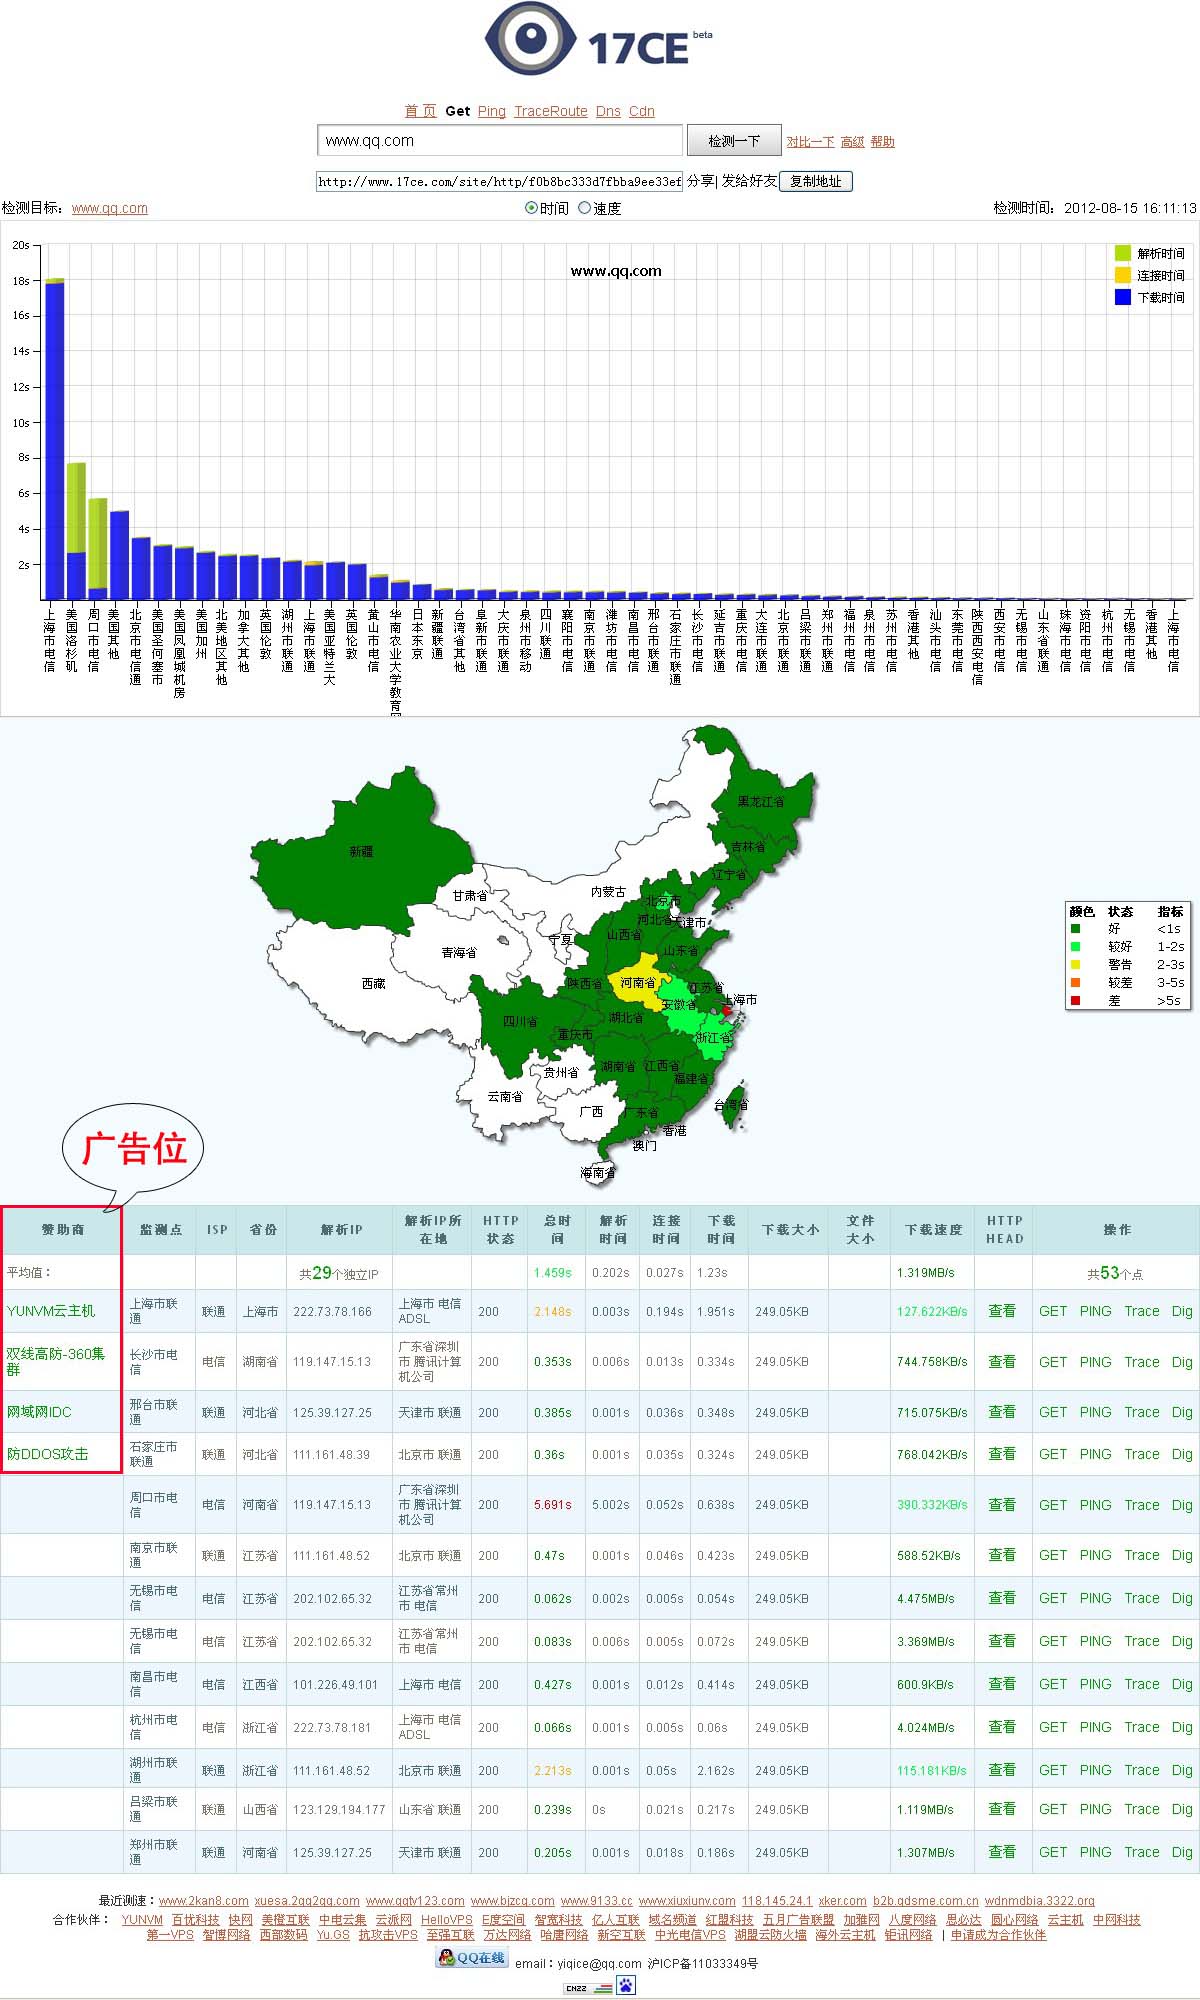Image resolution: width=1200 pixels, height=2000 pixels.
Task: Click the 检测一下 button
Action: [x=734, y=141]
